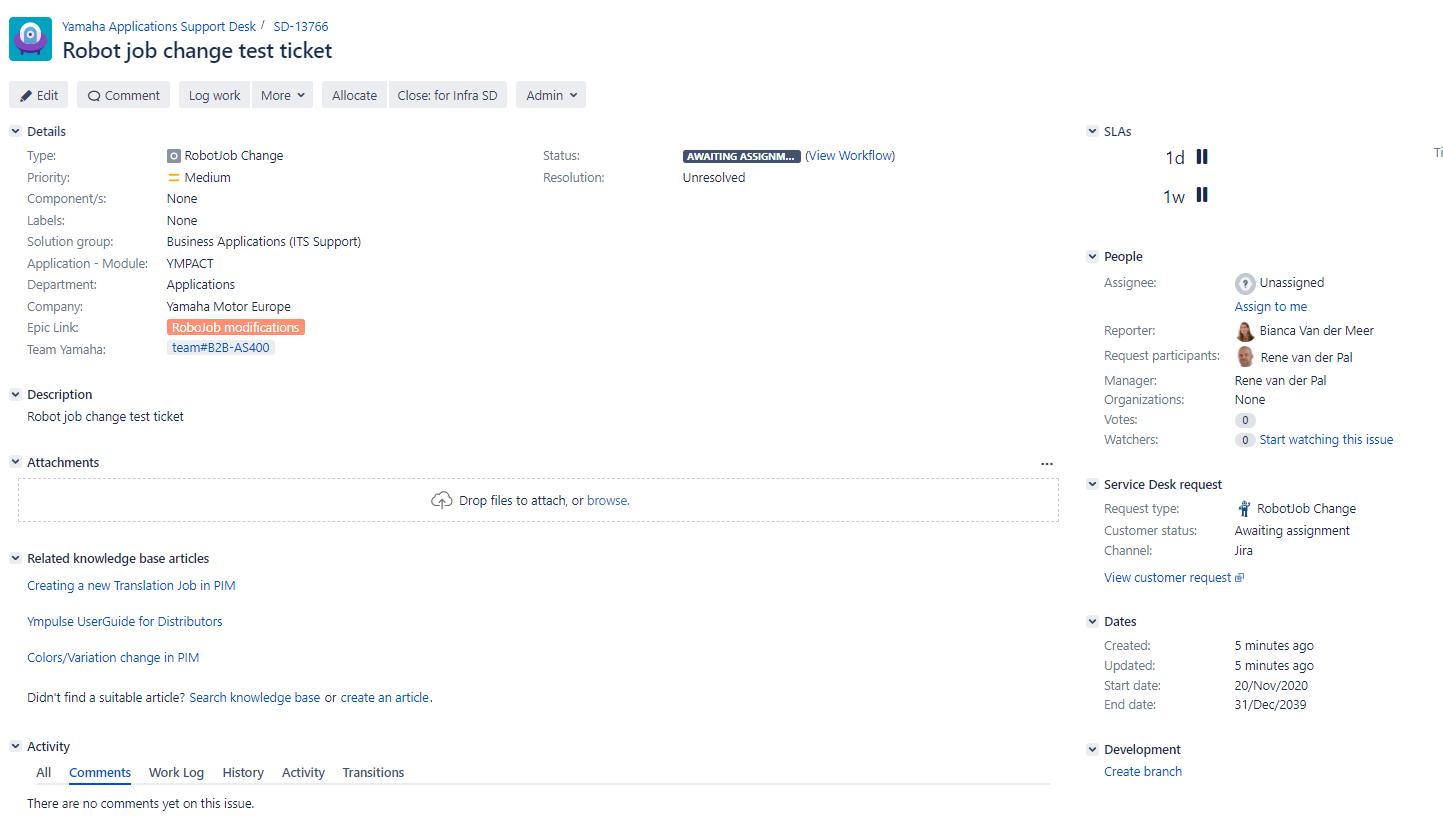Switch to the History tab
Image resolution: width=1443 pixels, height=822 pixels.
[243, 773]
